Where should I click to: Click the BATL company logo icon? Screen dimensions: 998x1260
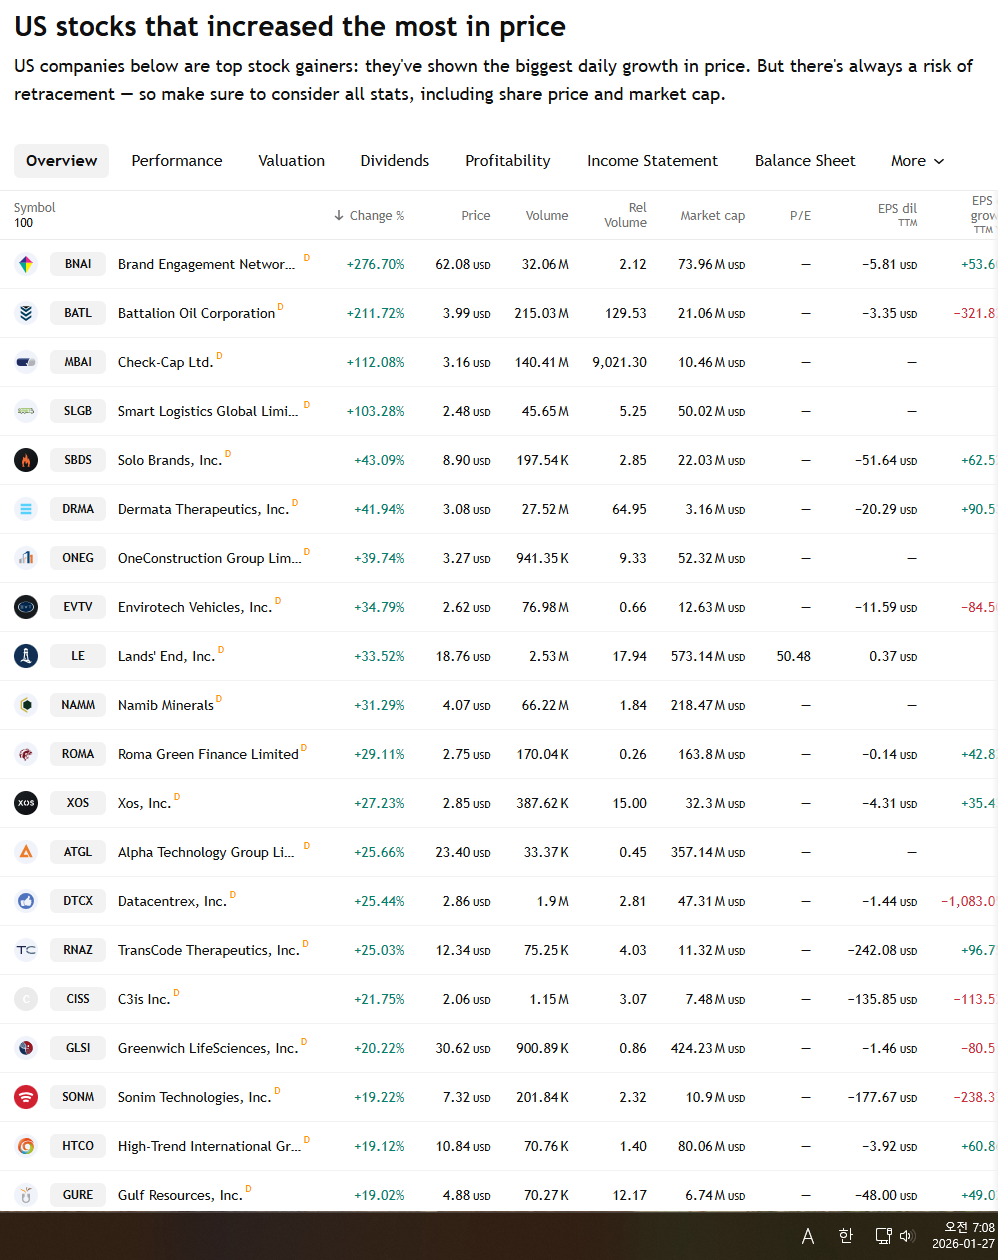(x=26, y=313)
